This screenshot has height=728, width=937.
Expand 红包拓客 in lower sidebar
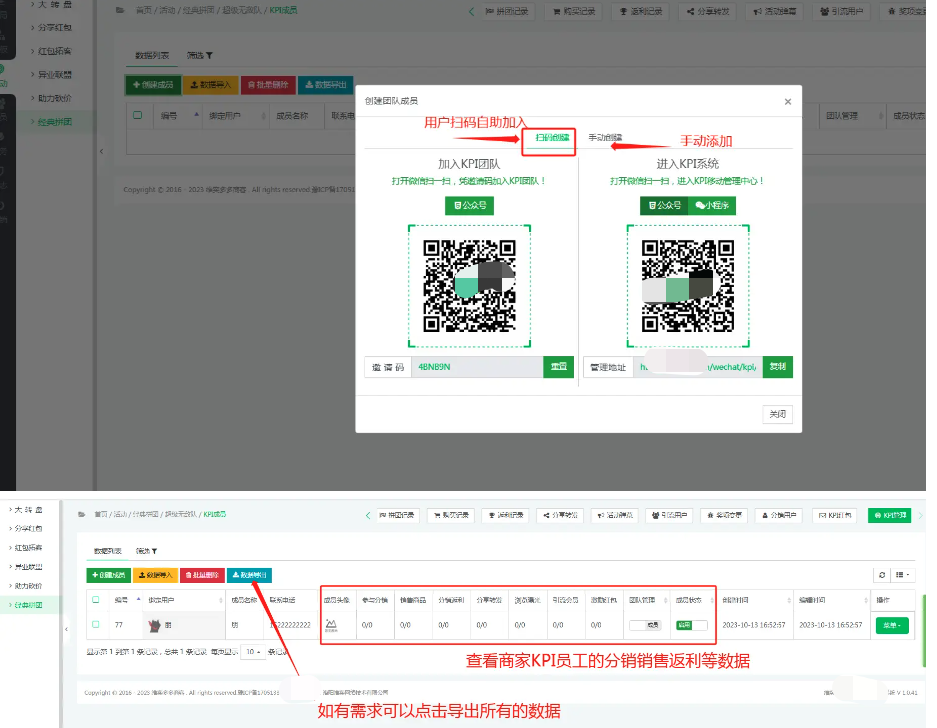pyautogui.click(x=29, y=548)
